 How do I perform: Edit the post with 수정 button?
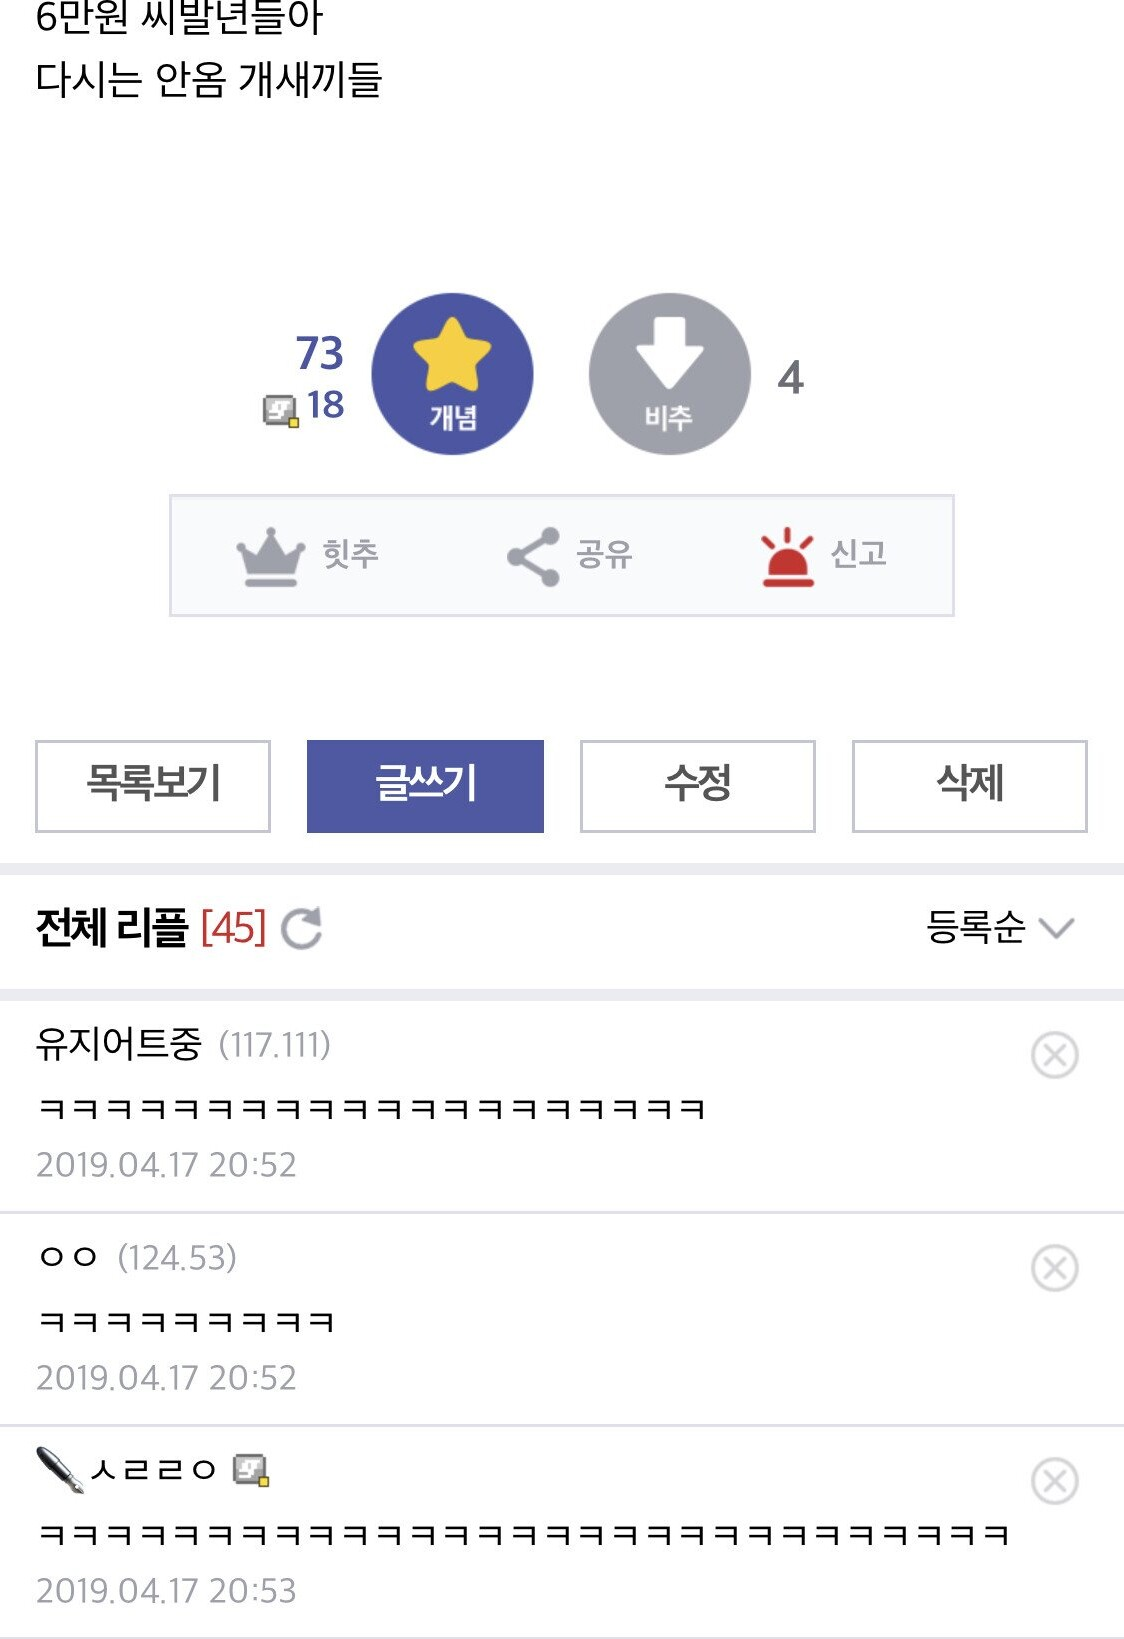(x=698, y=786)
